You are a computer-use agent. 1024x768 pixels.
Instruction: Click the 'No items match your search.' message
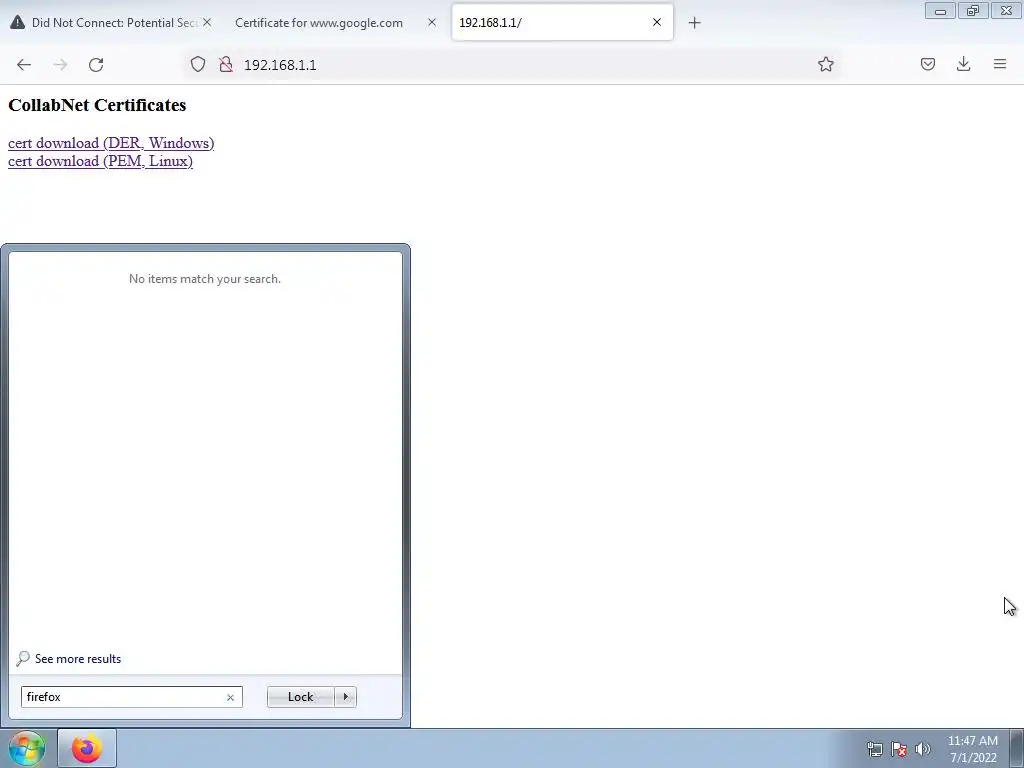(205, 279)
